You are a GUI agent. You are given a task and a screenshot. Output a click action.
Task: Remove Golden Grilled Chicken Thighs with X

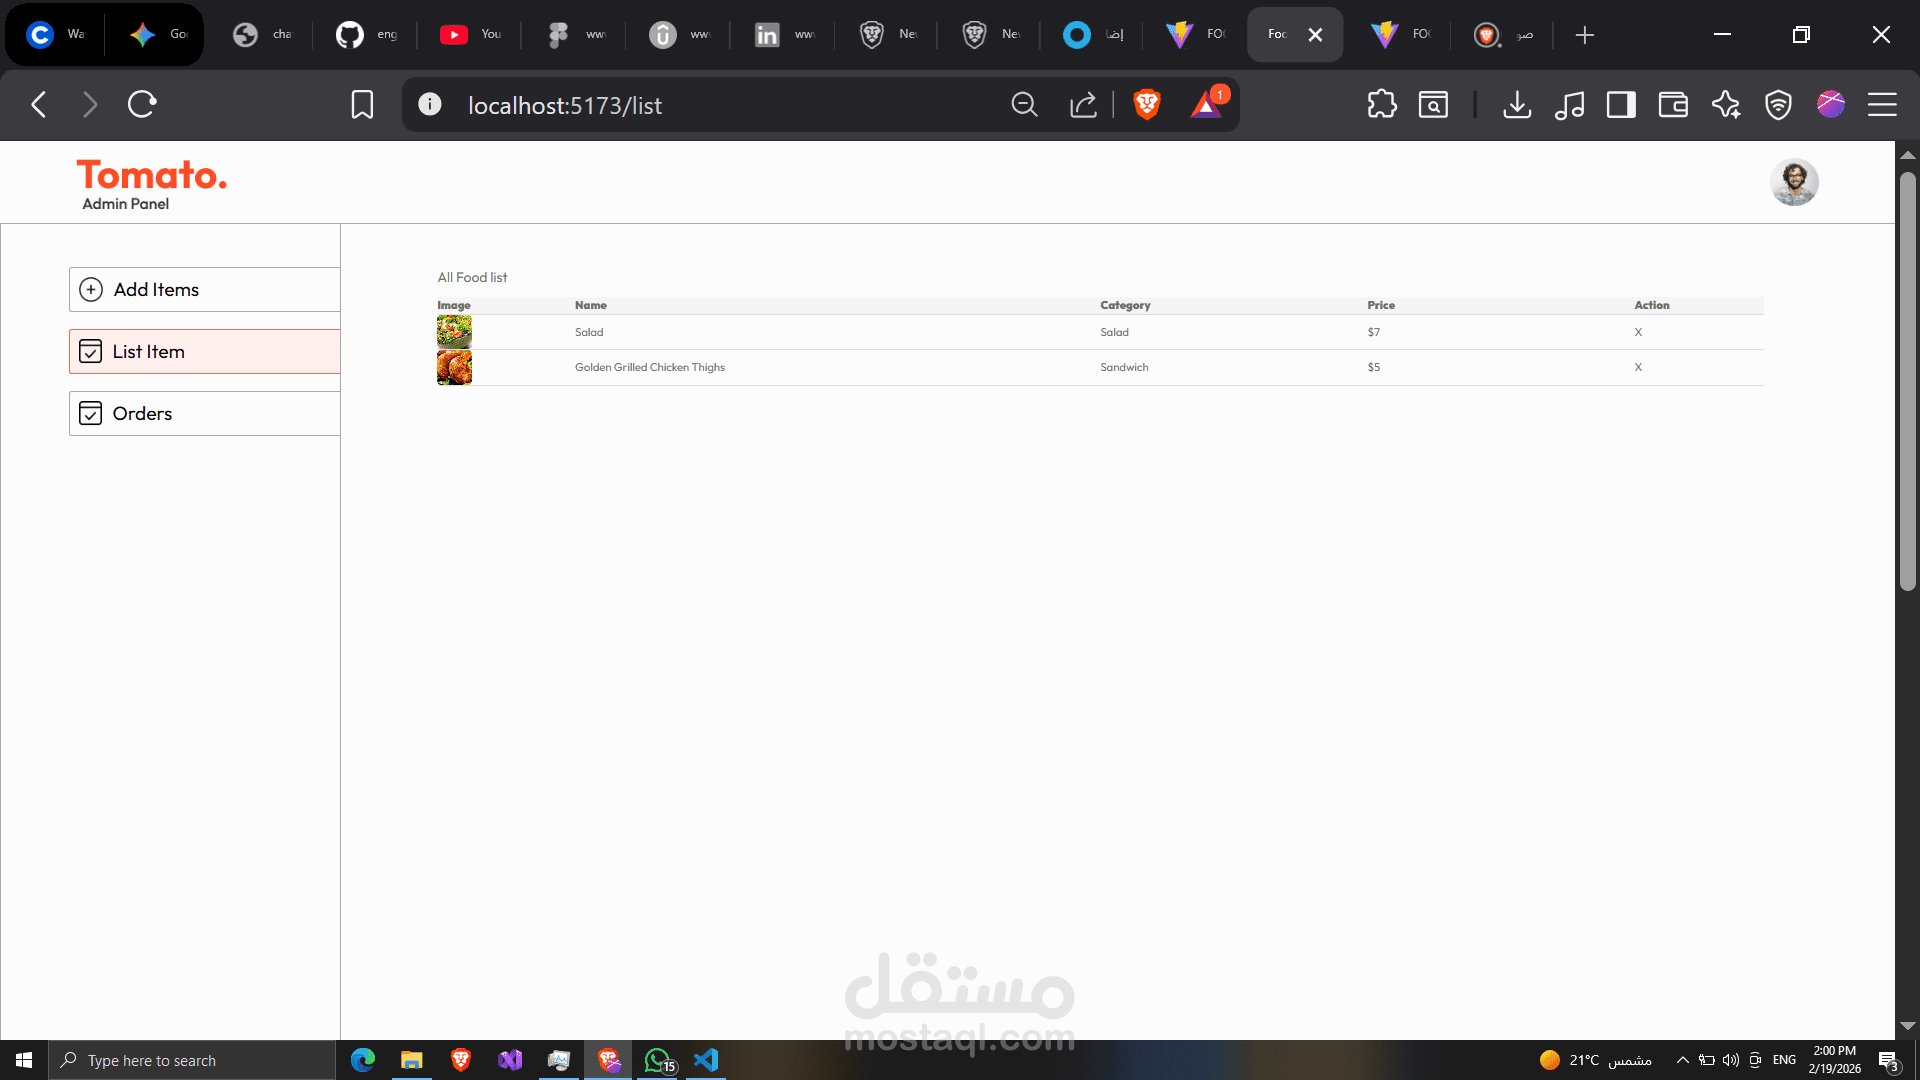[1638, 367]
